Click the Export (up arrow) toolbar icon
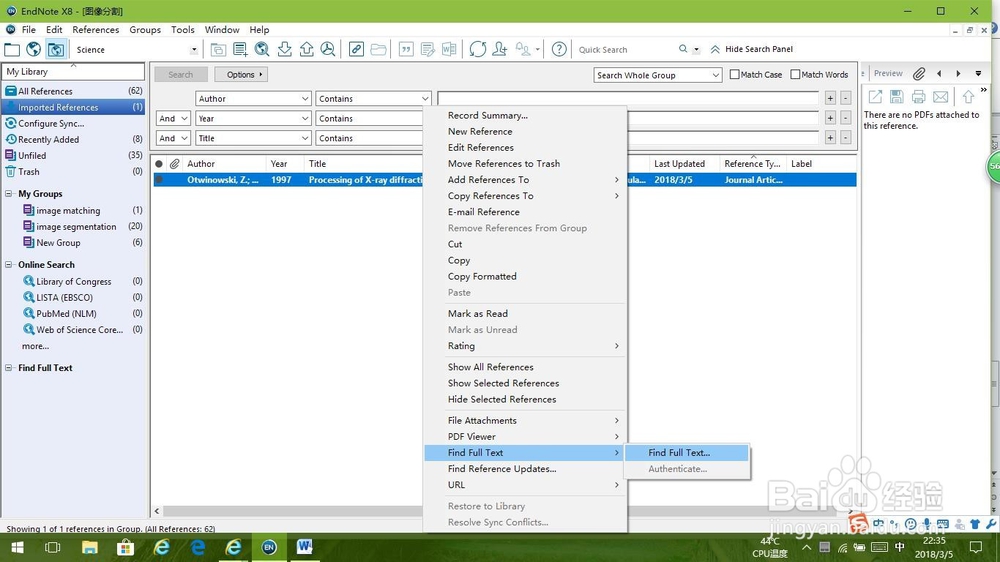The height and width of the screenshot is (562, 1000). [x=307, y=49]
